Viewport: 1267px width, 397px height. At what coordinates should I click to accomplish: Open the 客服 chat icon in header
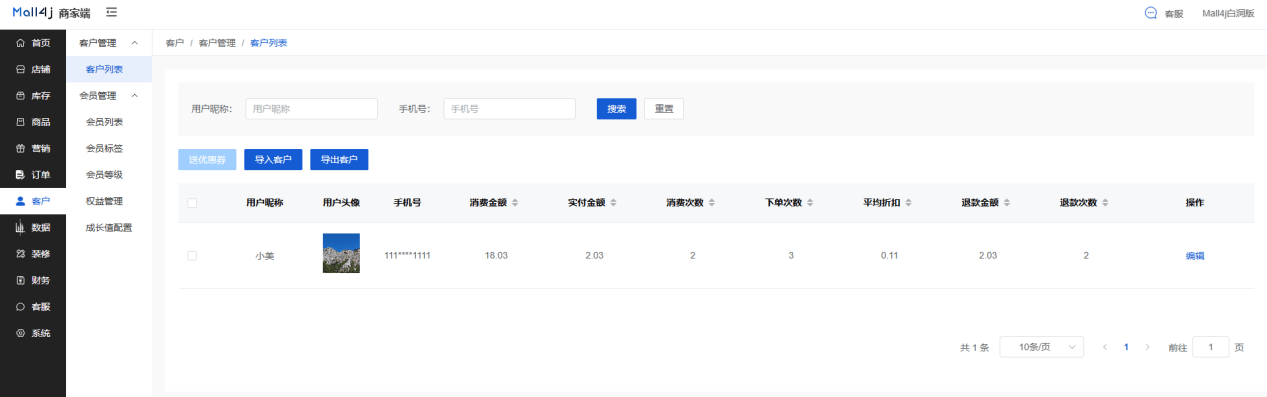(x=1150, y=13)
